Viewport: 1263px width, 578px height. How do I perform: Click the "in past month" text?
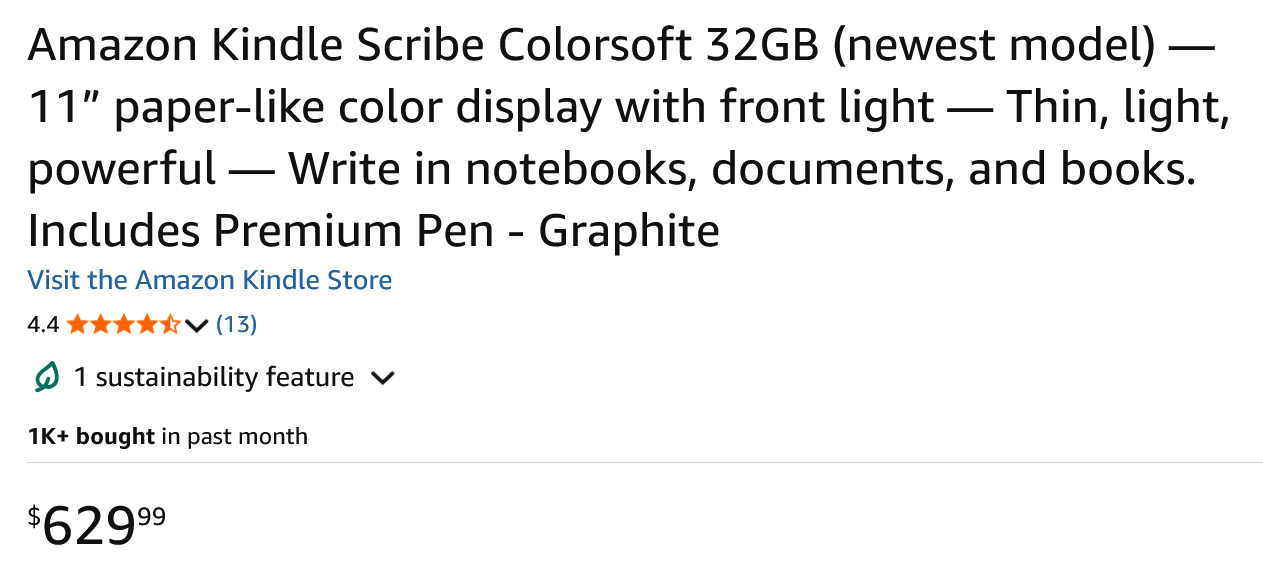[x=235, y=436]
